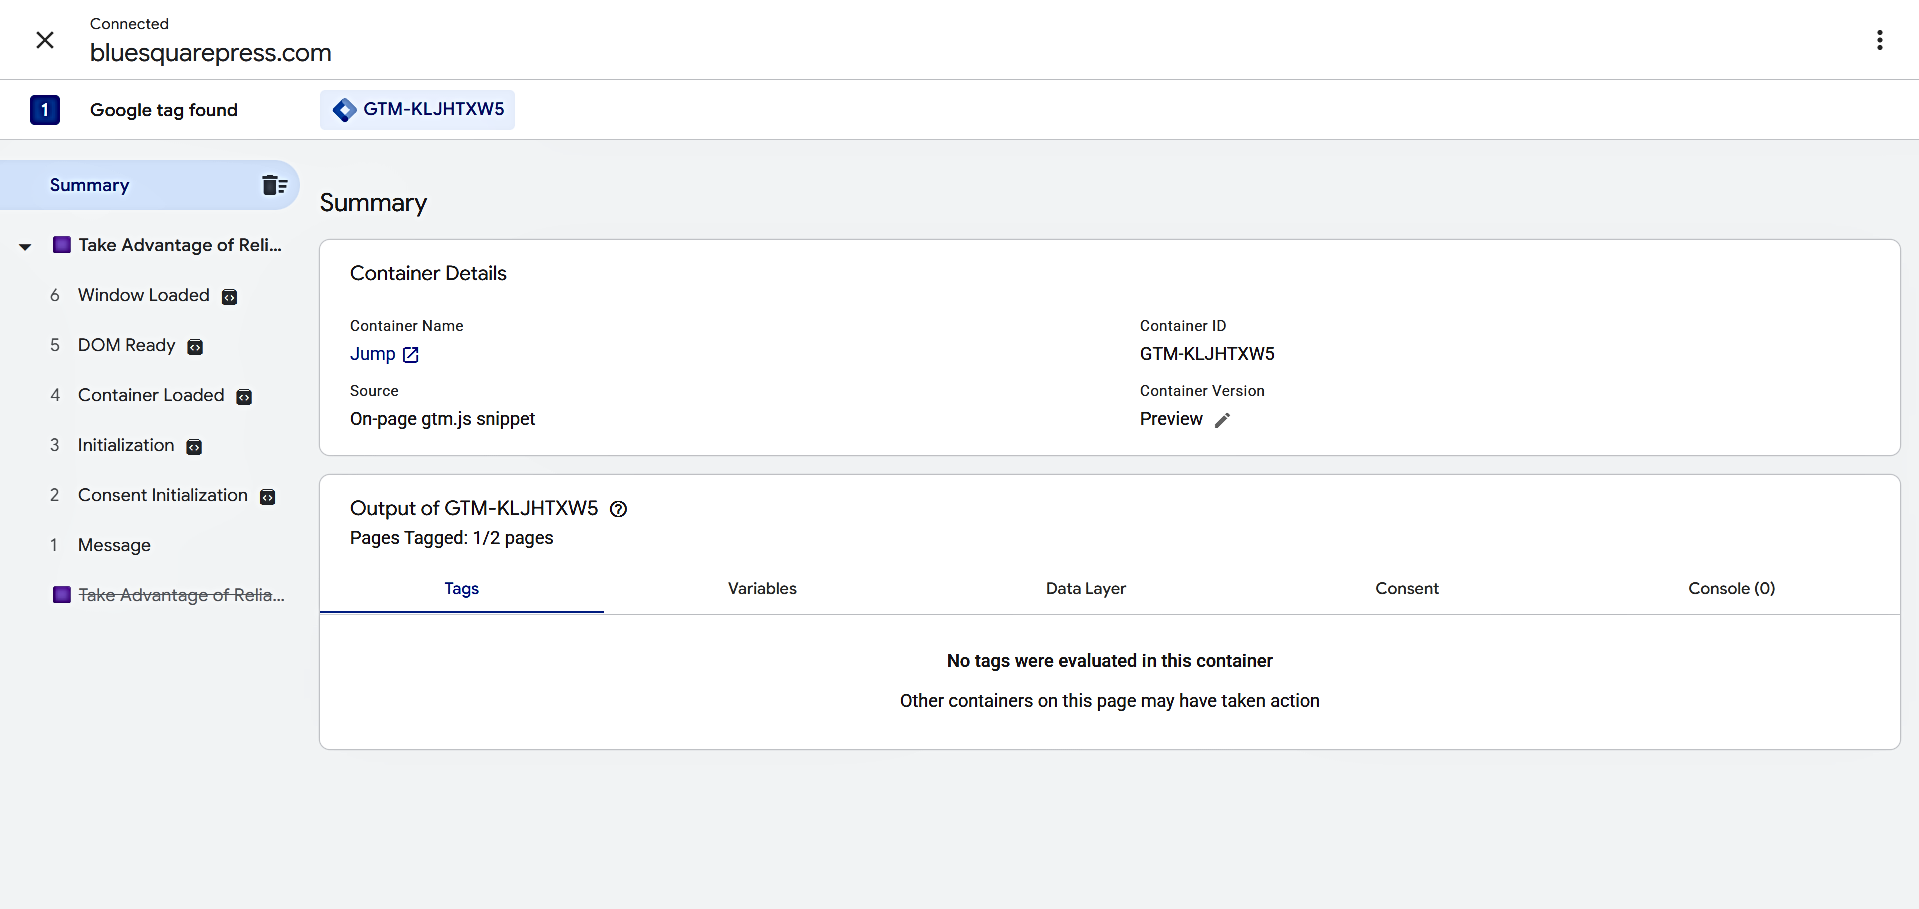Screen dimensions: 1919x909
Task: Close the Tag Assistant debug session
Action: (45, 40)
